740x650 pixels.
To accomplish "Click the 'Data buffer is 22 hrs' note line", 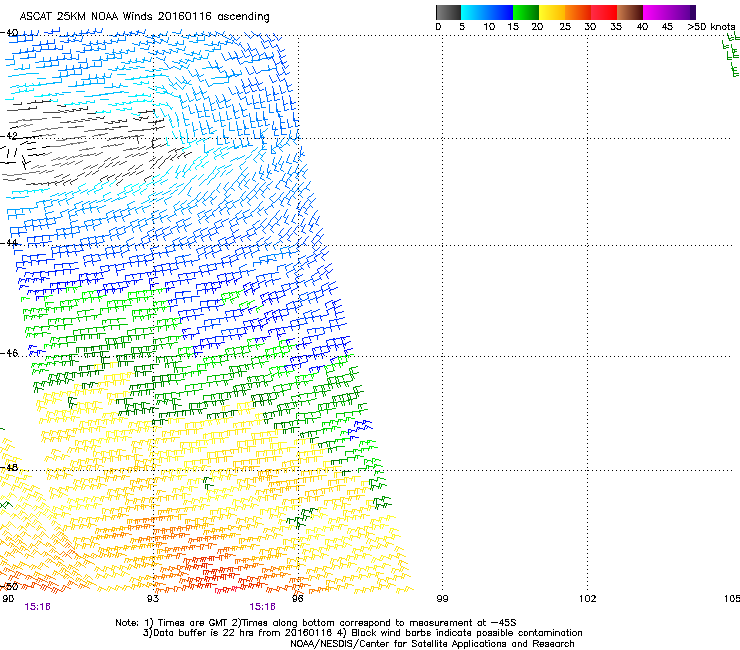I will (x=362, y=633).
